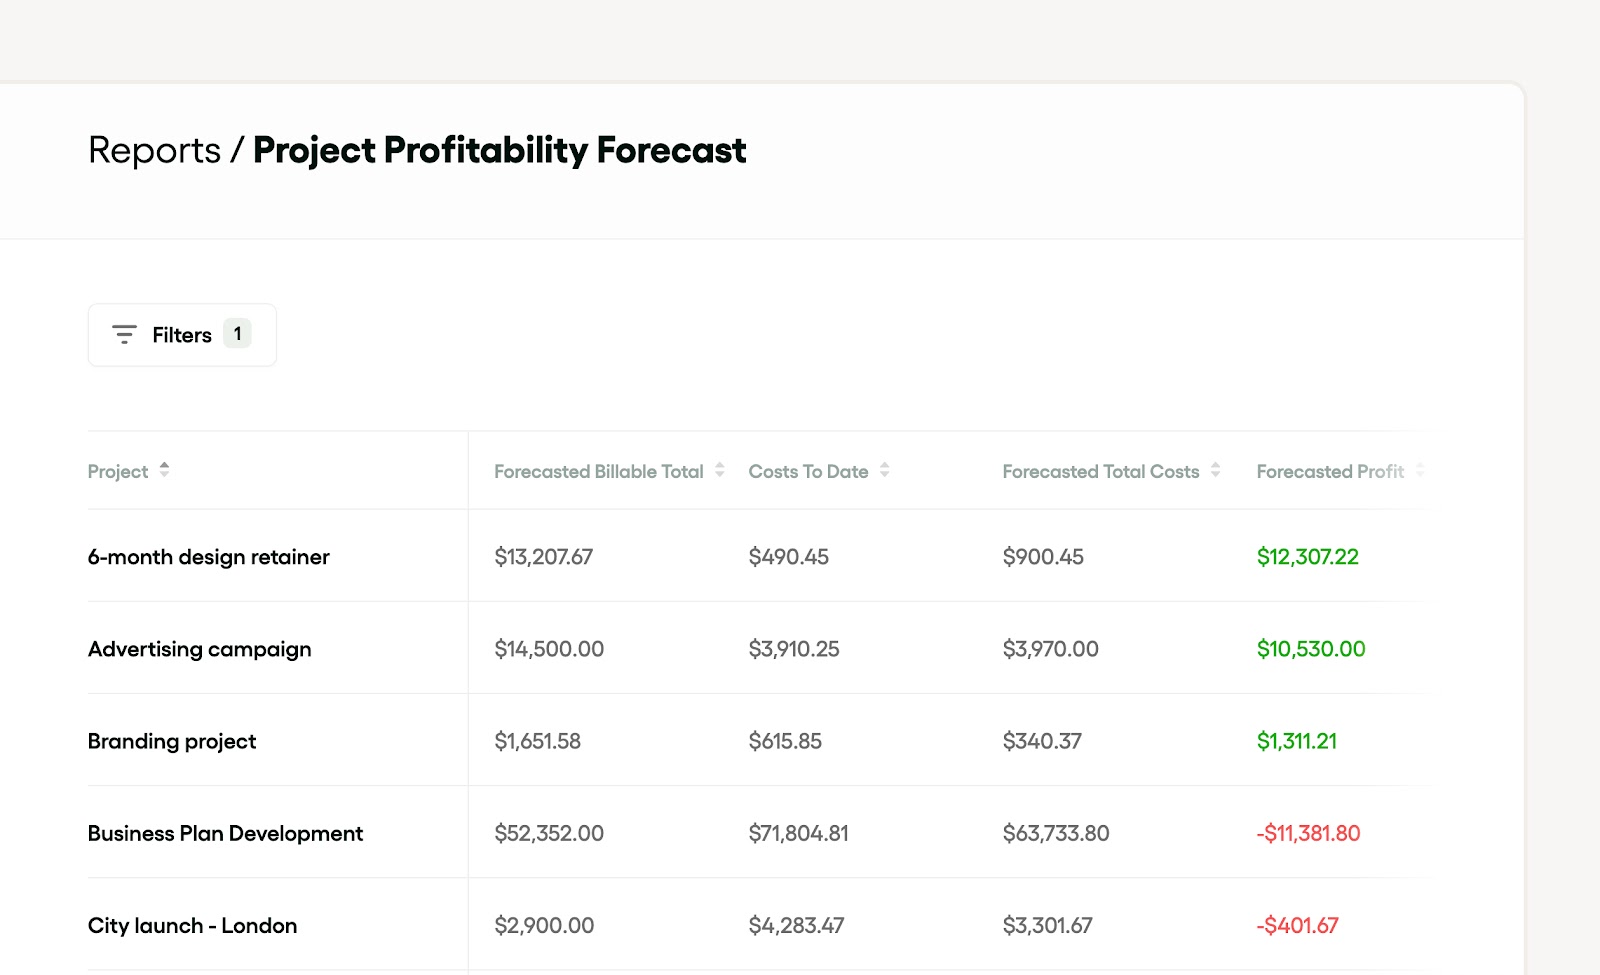Open the 6-month design retainer project
This screenshot has width=1600, height=975.
pyautogui.click(x=209, y=557)
